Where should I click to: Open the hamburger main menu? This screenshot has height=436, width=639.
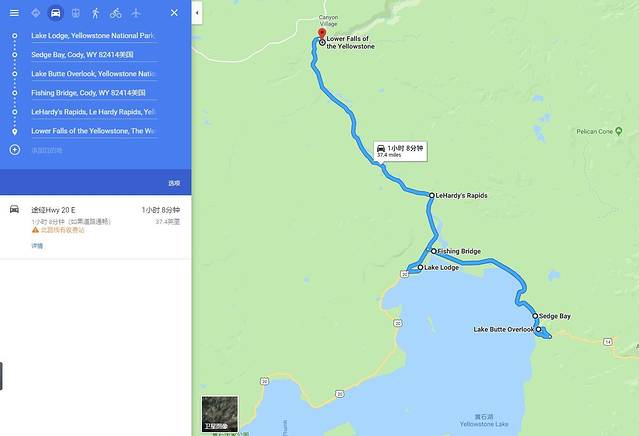(14, 13)
